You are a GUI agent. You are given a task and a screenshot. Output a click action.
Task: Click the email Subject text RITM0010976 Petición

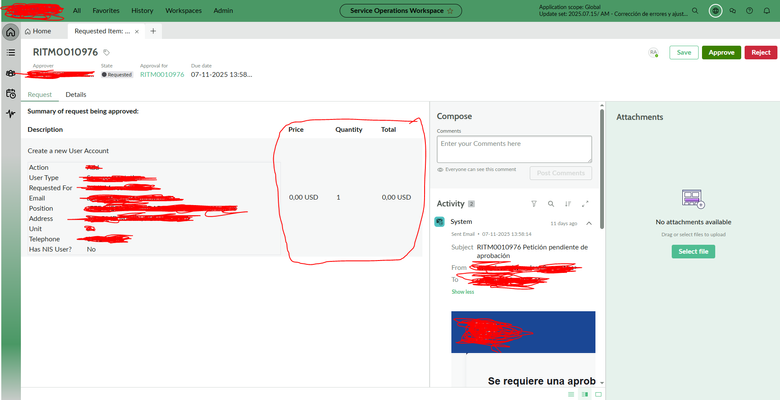tap(532, 251)
